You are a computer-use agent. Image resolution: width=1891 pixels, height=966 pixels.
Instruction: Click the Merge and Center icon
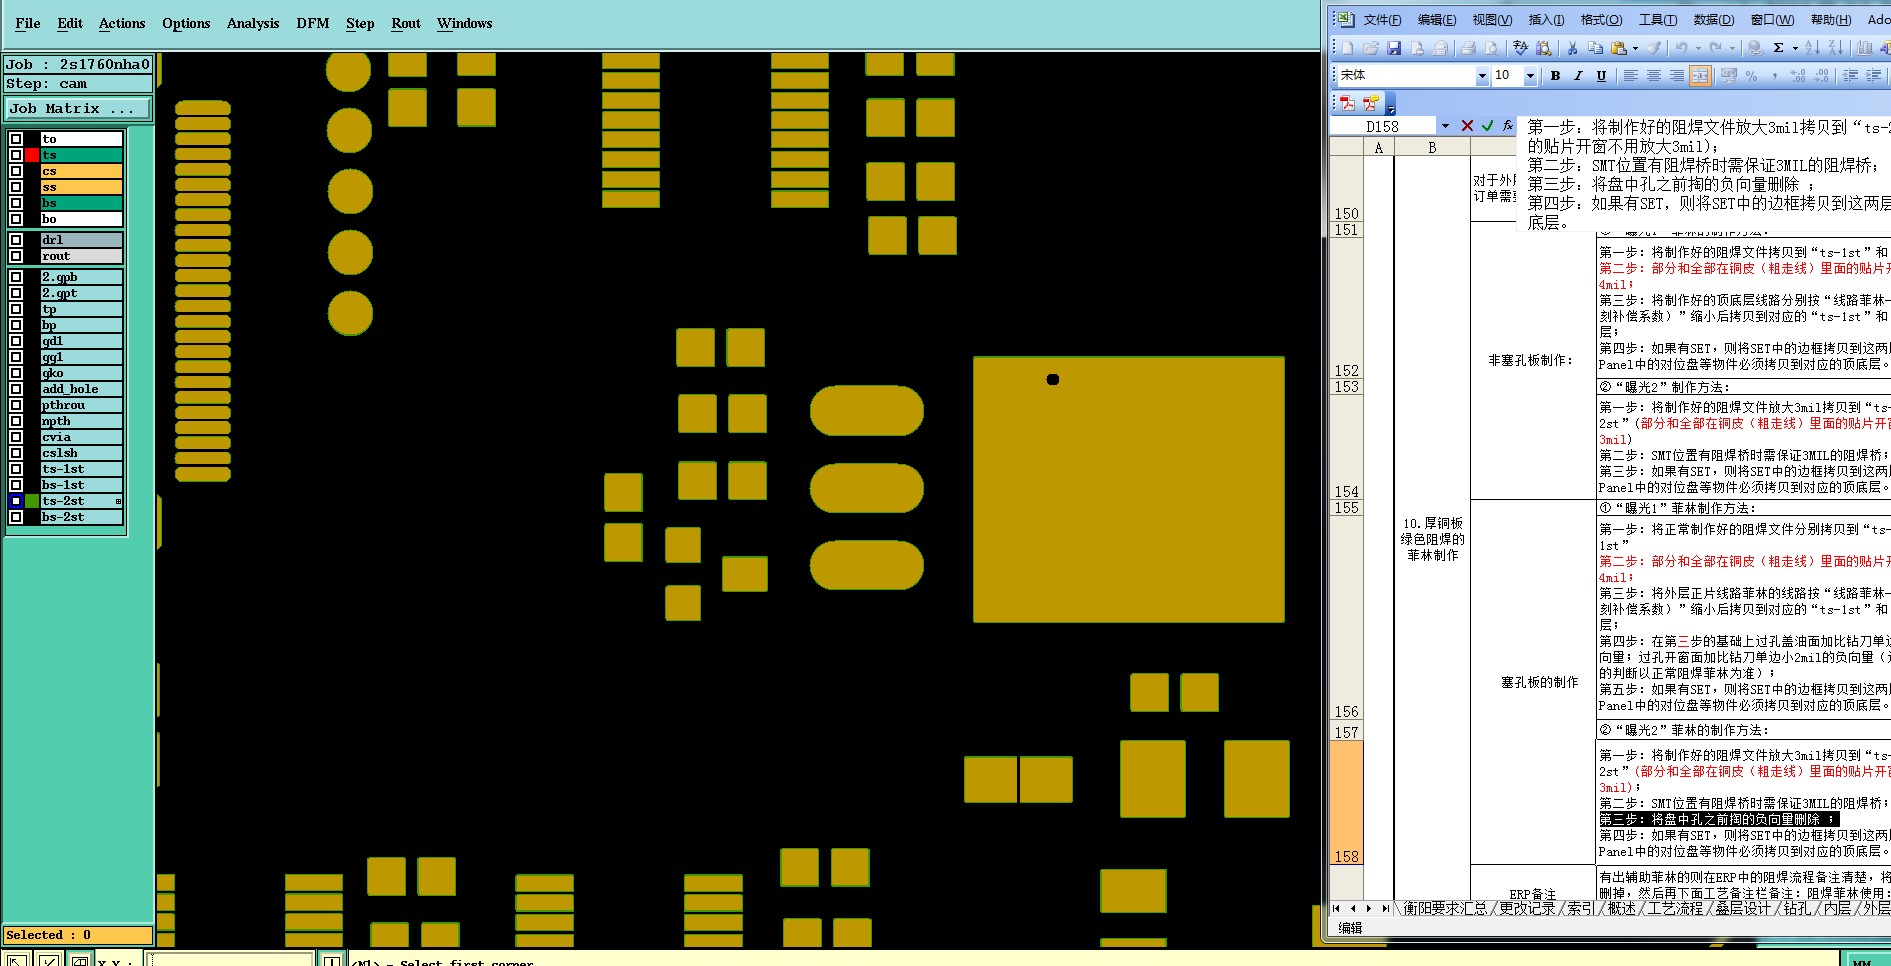pyautogui.click(x=1700, y=76)
